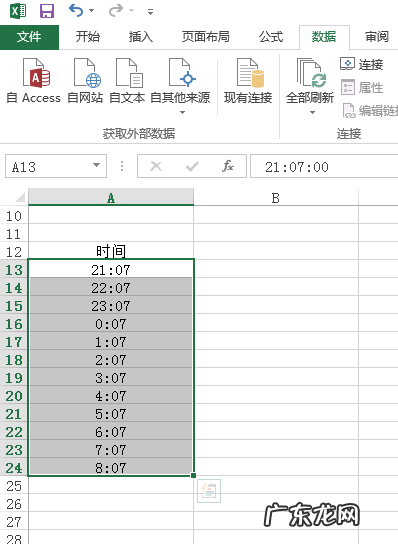The image size is (398, 544).
Task: Expand the 全部刷新 dropdown arrow
Action: coord(312,112)
